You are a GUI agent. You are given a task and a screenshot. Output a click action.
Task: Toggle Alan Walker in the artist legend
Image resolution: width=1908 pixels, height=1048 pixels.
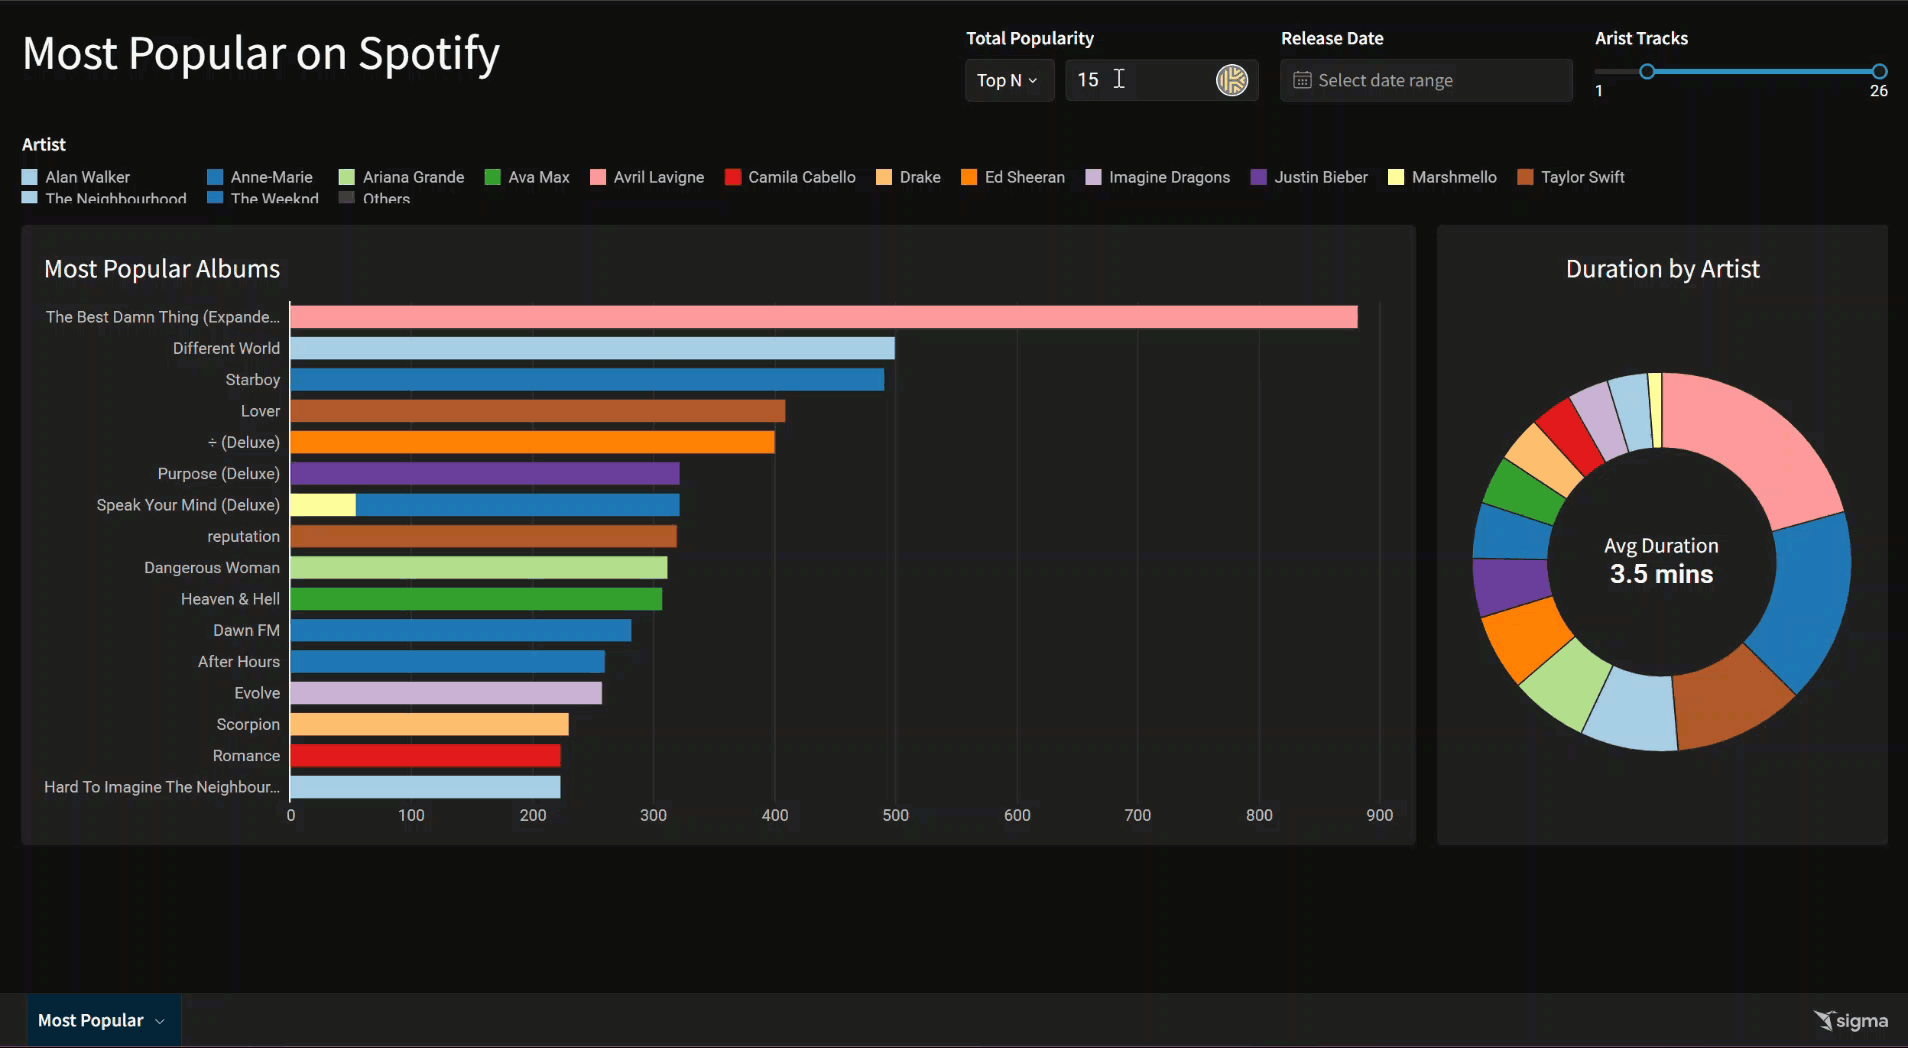point(87,177)
